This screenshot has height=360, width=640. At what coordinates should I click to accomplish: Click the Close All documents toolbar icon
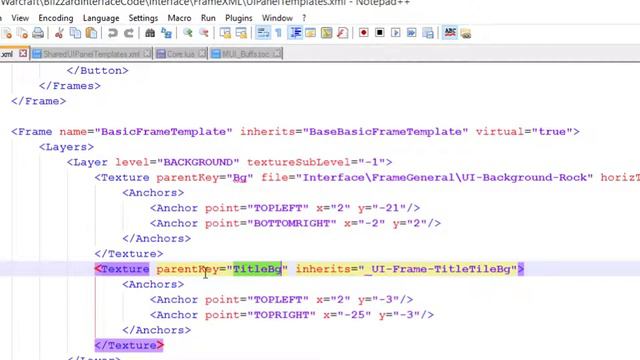pos(22,33)
